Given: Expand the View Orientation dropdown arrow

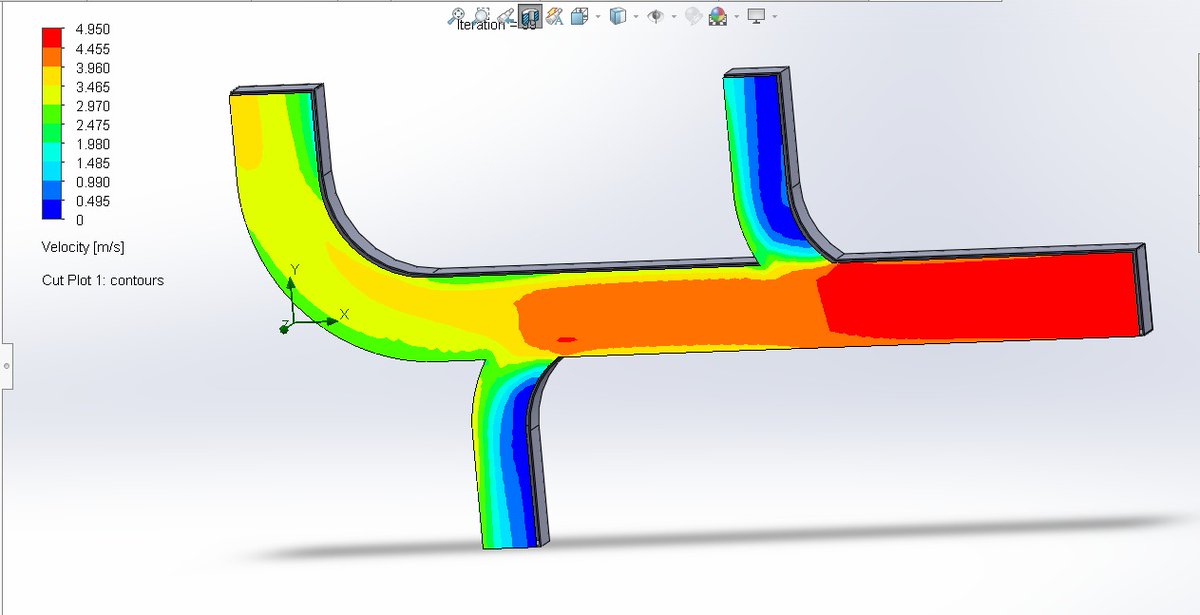Looking at the screenshot, I should [x=598, y=16].
